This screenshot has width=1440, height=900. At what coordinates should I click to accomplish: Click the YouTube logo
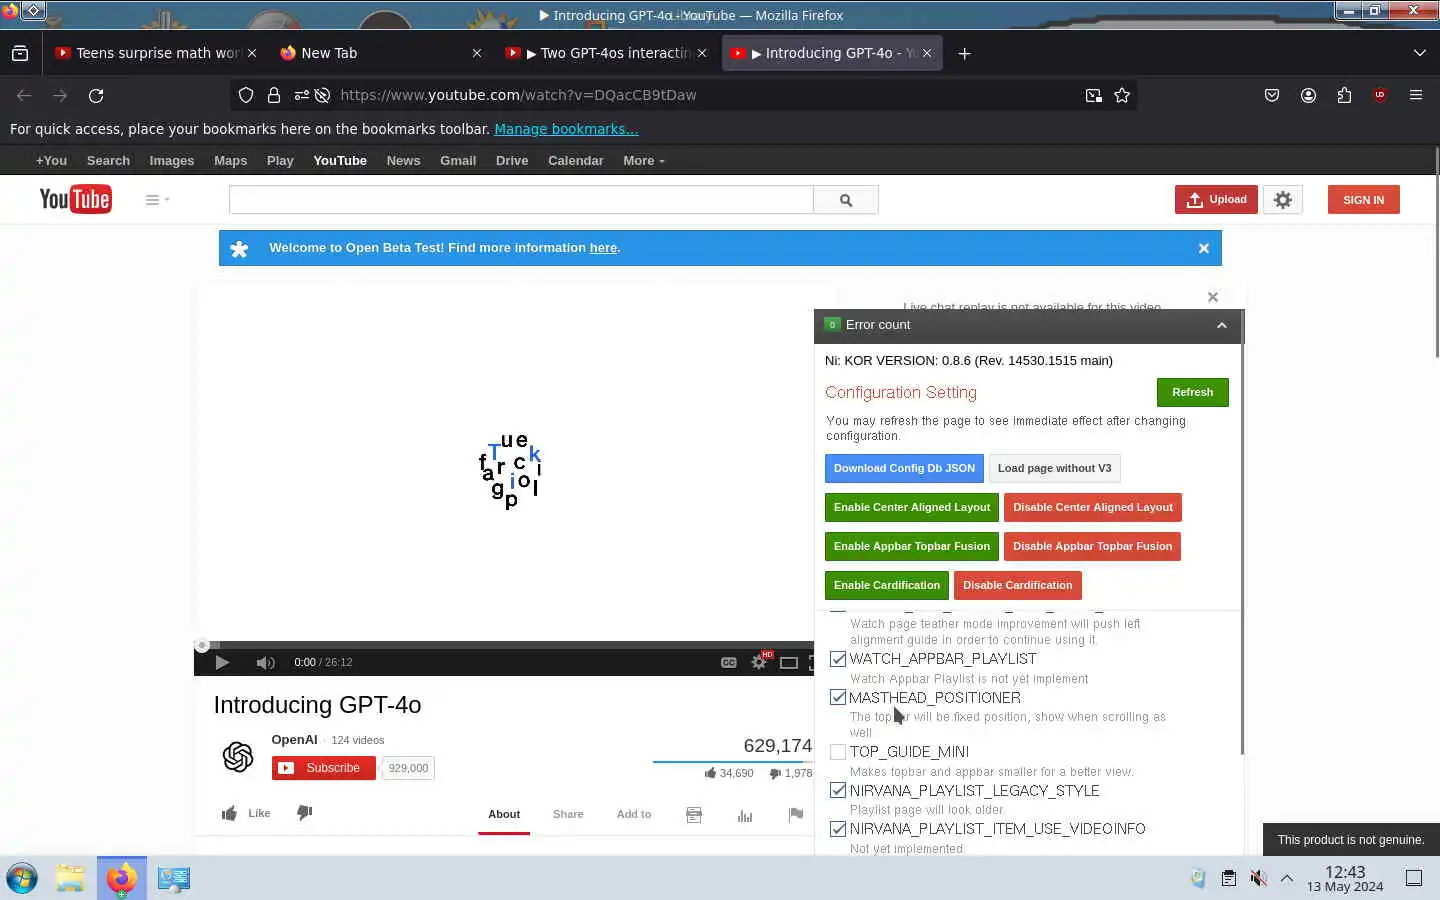[76, 200]
